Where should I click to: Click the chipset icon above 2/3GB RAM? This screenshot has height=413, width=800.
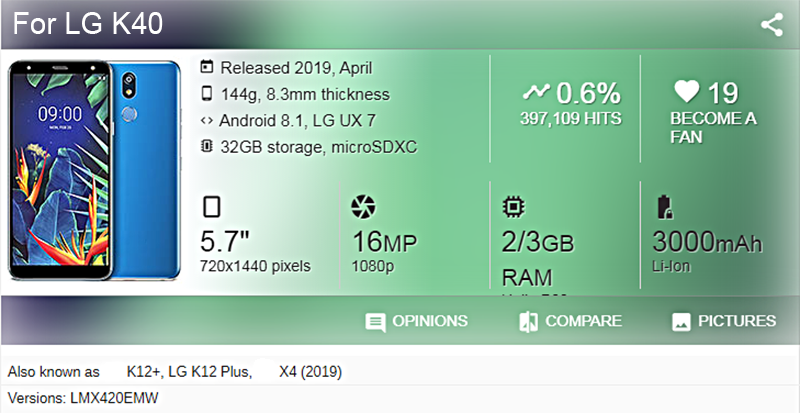pyautogui.click(x=514, y=207)
